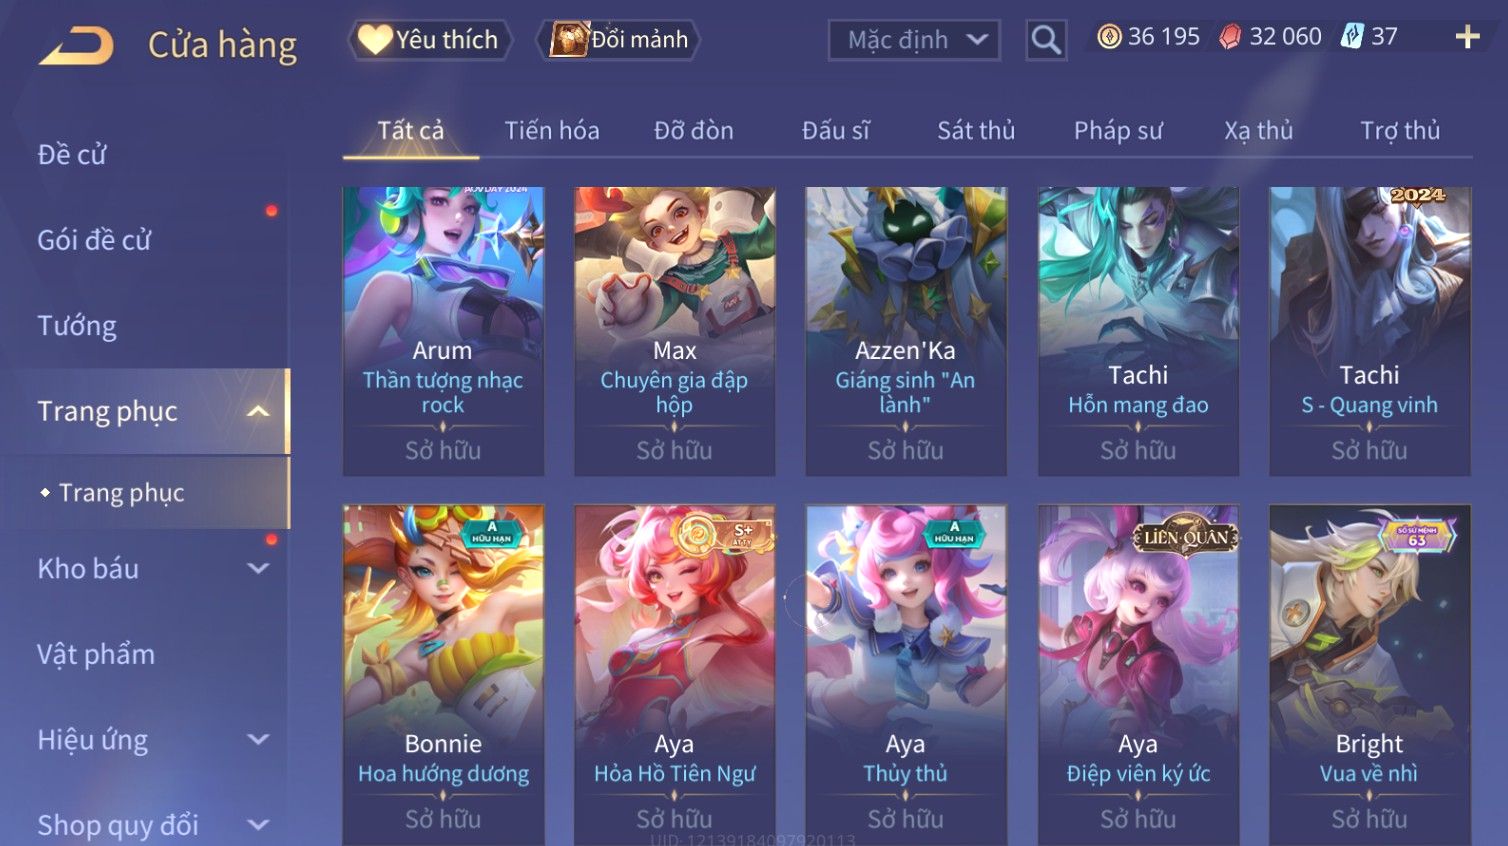Click the red ruby currency icon
The height and width of the screenshot is (846, 1508).
[1230, 37]
